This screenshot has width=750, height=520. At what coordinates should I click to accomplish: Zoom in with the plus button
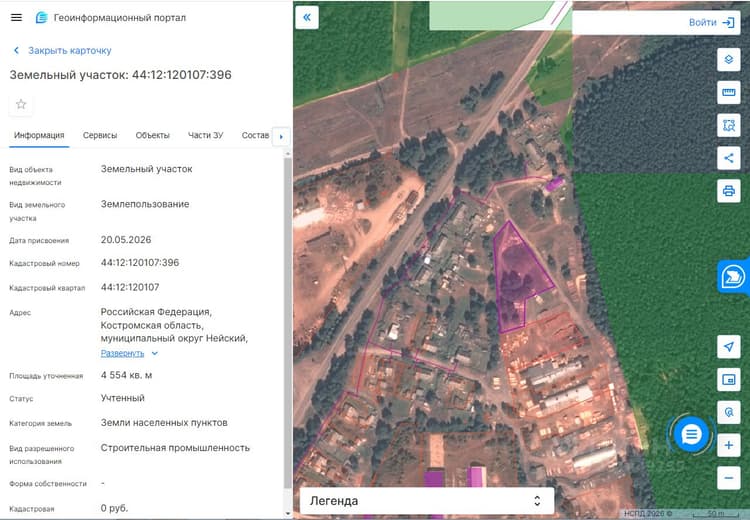point(728,445)
